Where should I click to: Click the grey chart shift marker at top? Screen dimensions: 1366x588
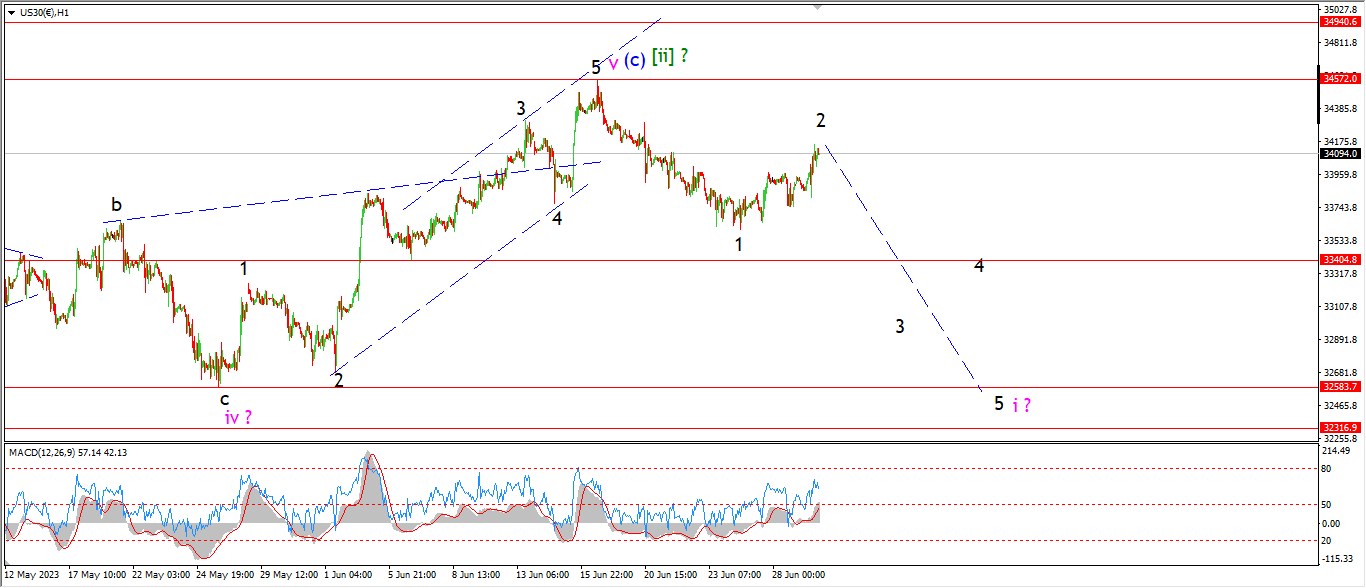point(819,6)
